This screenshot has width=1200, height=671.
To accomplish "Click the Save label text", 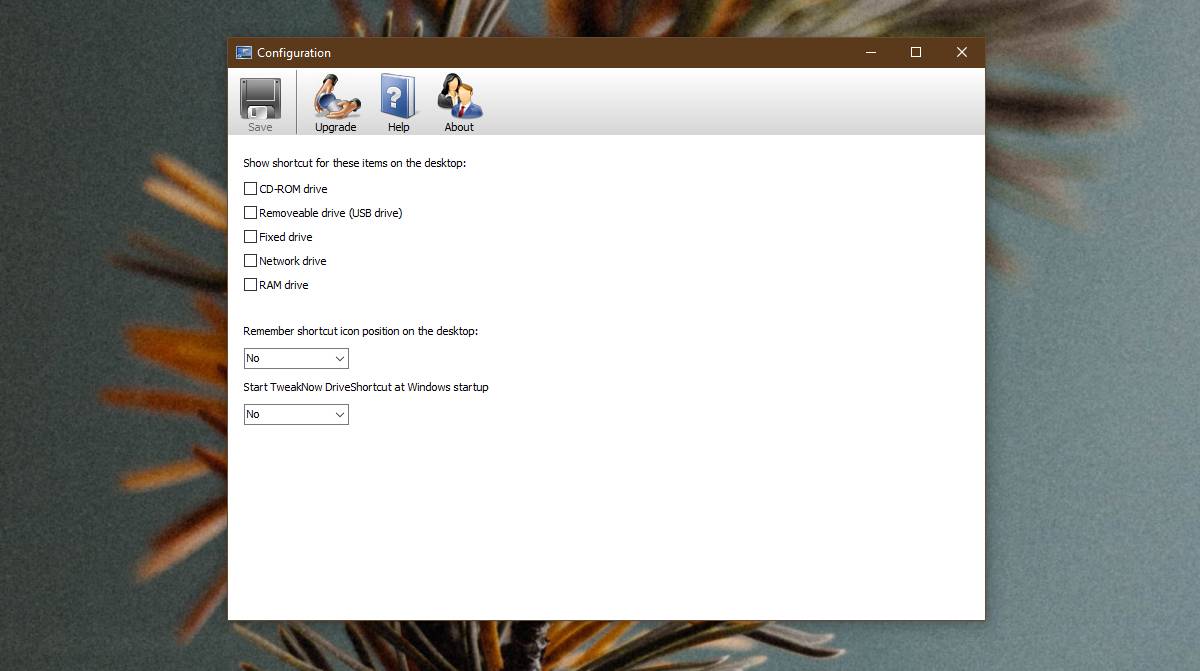I will click(260, 127).
